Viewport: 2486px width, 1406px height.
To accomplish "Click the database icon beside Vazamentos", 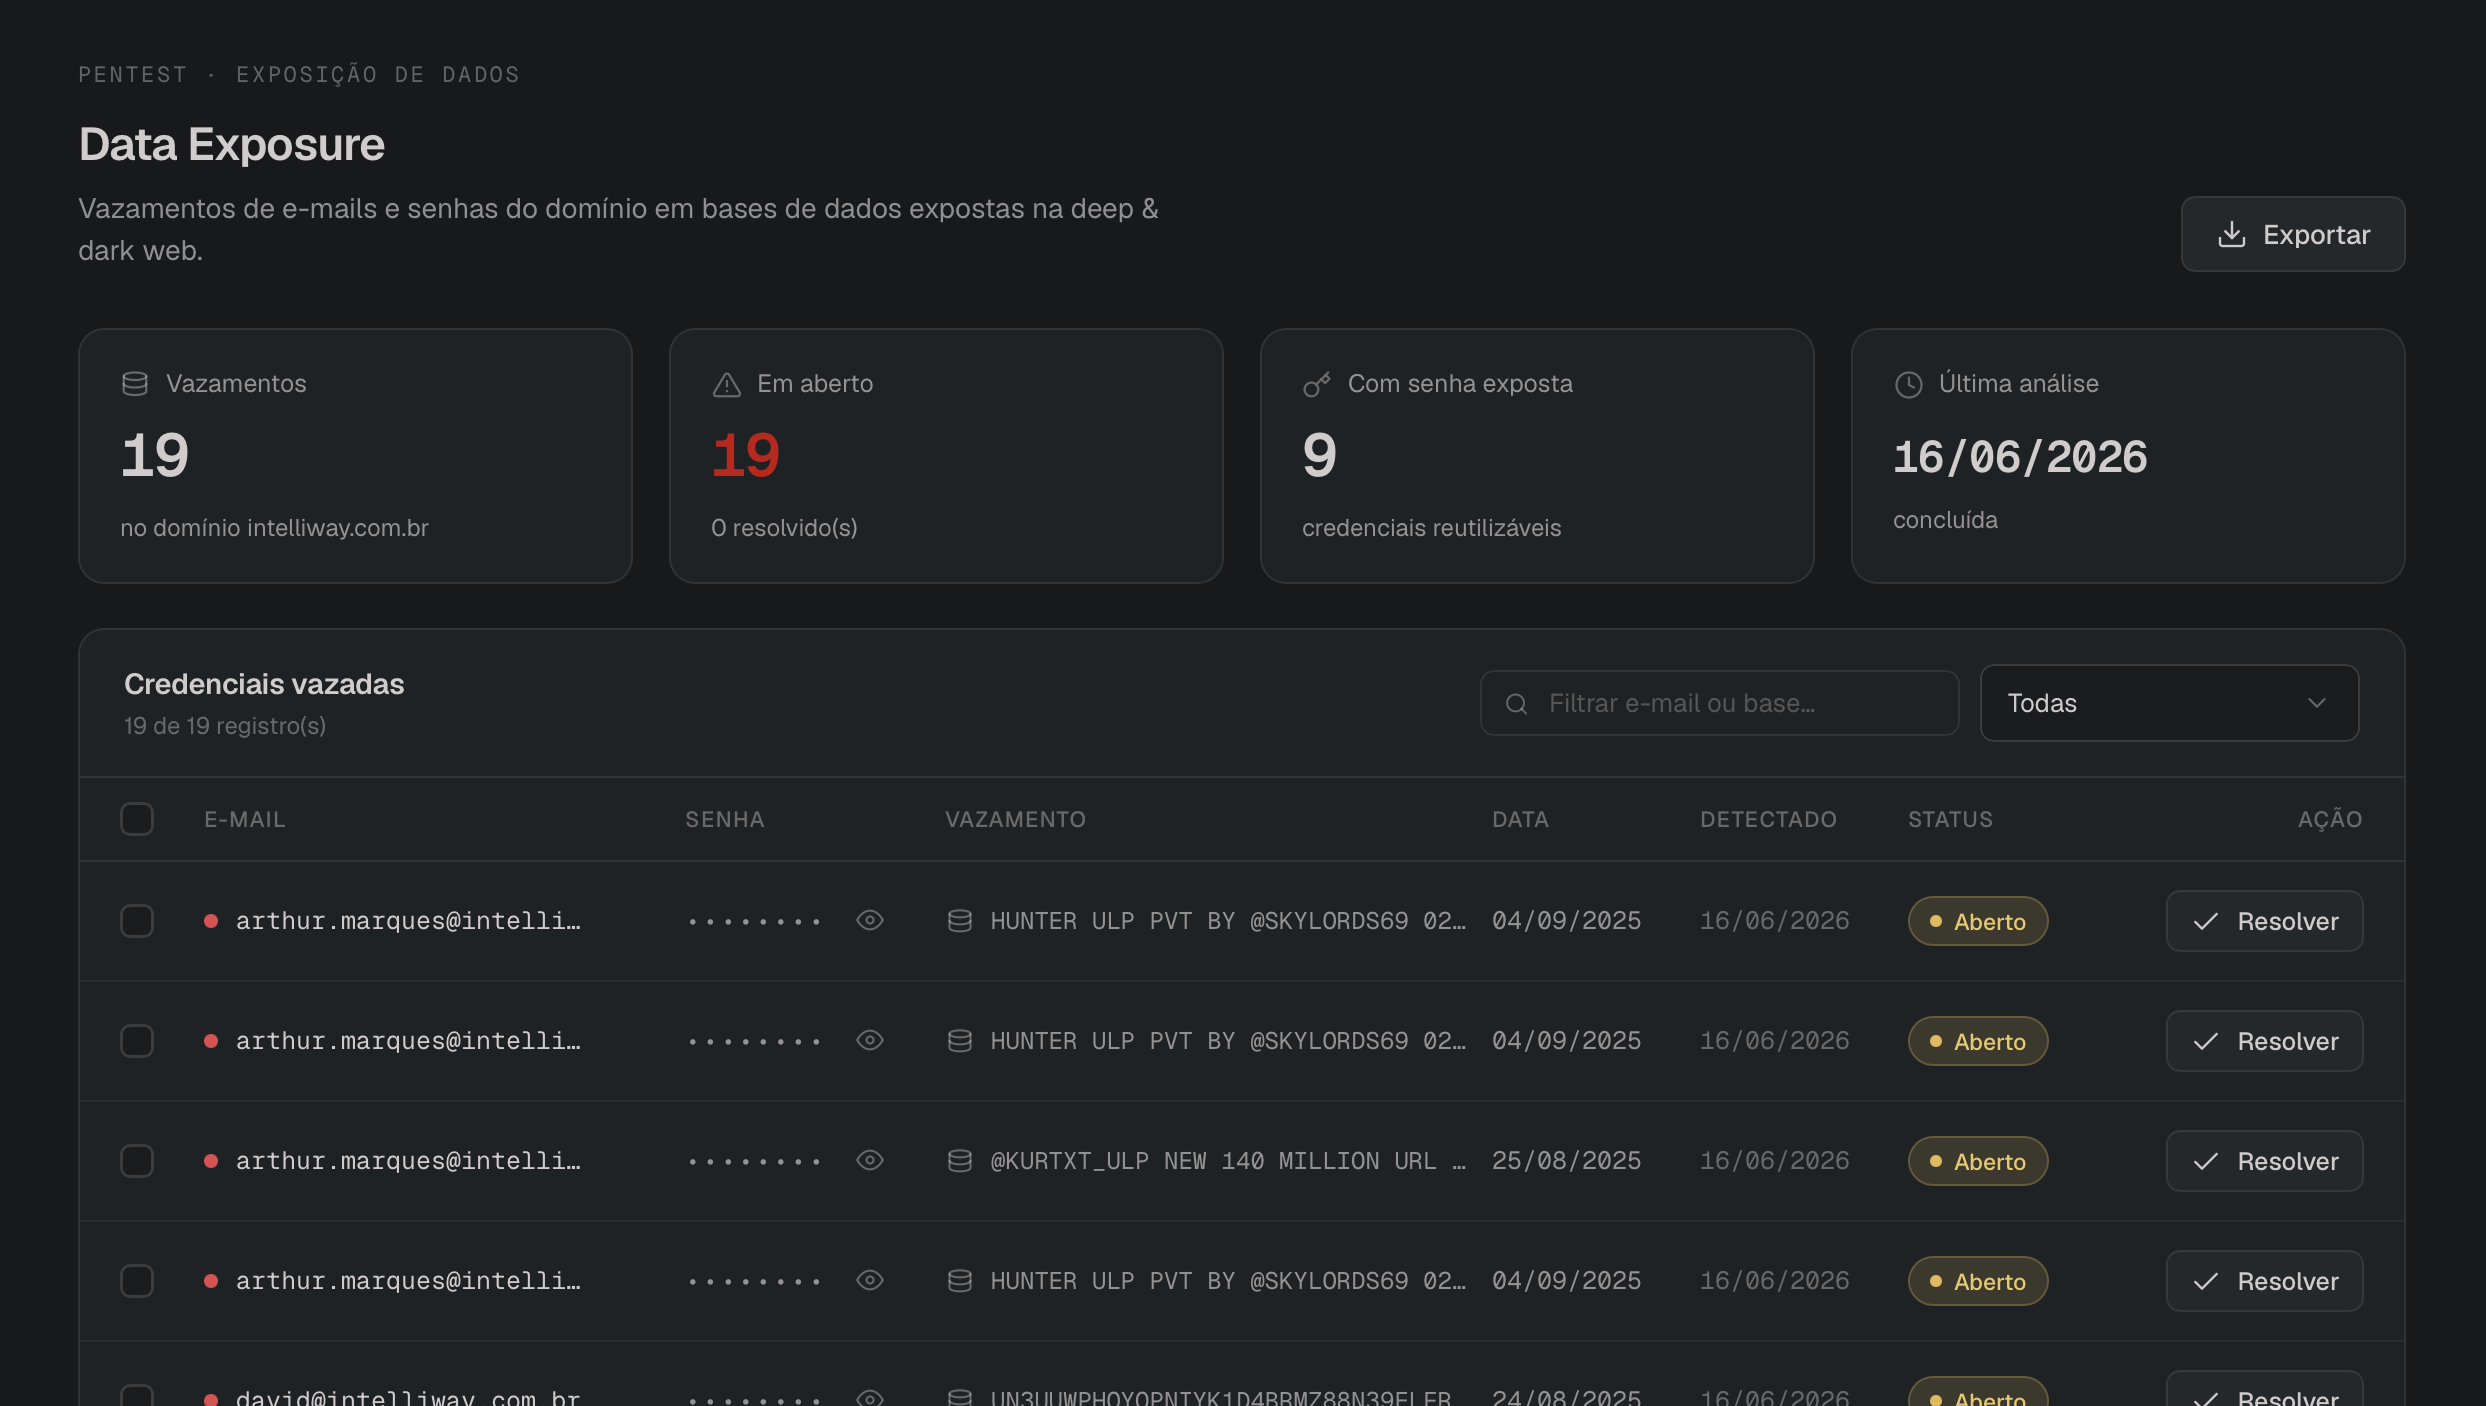I will tap(135, 384).
